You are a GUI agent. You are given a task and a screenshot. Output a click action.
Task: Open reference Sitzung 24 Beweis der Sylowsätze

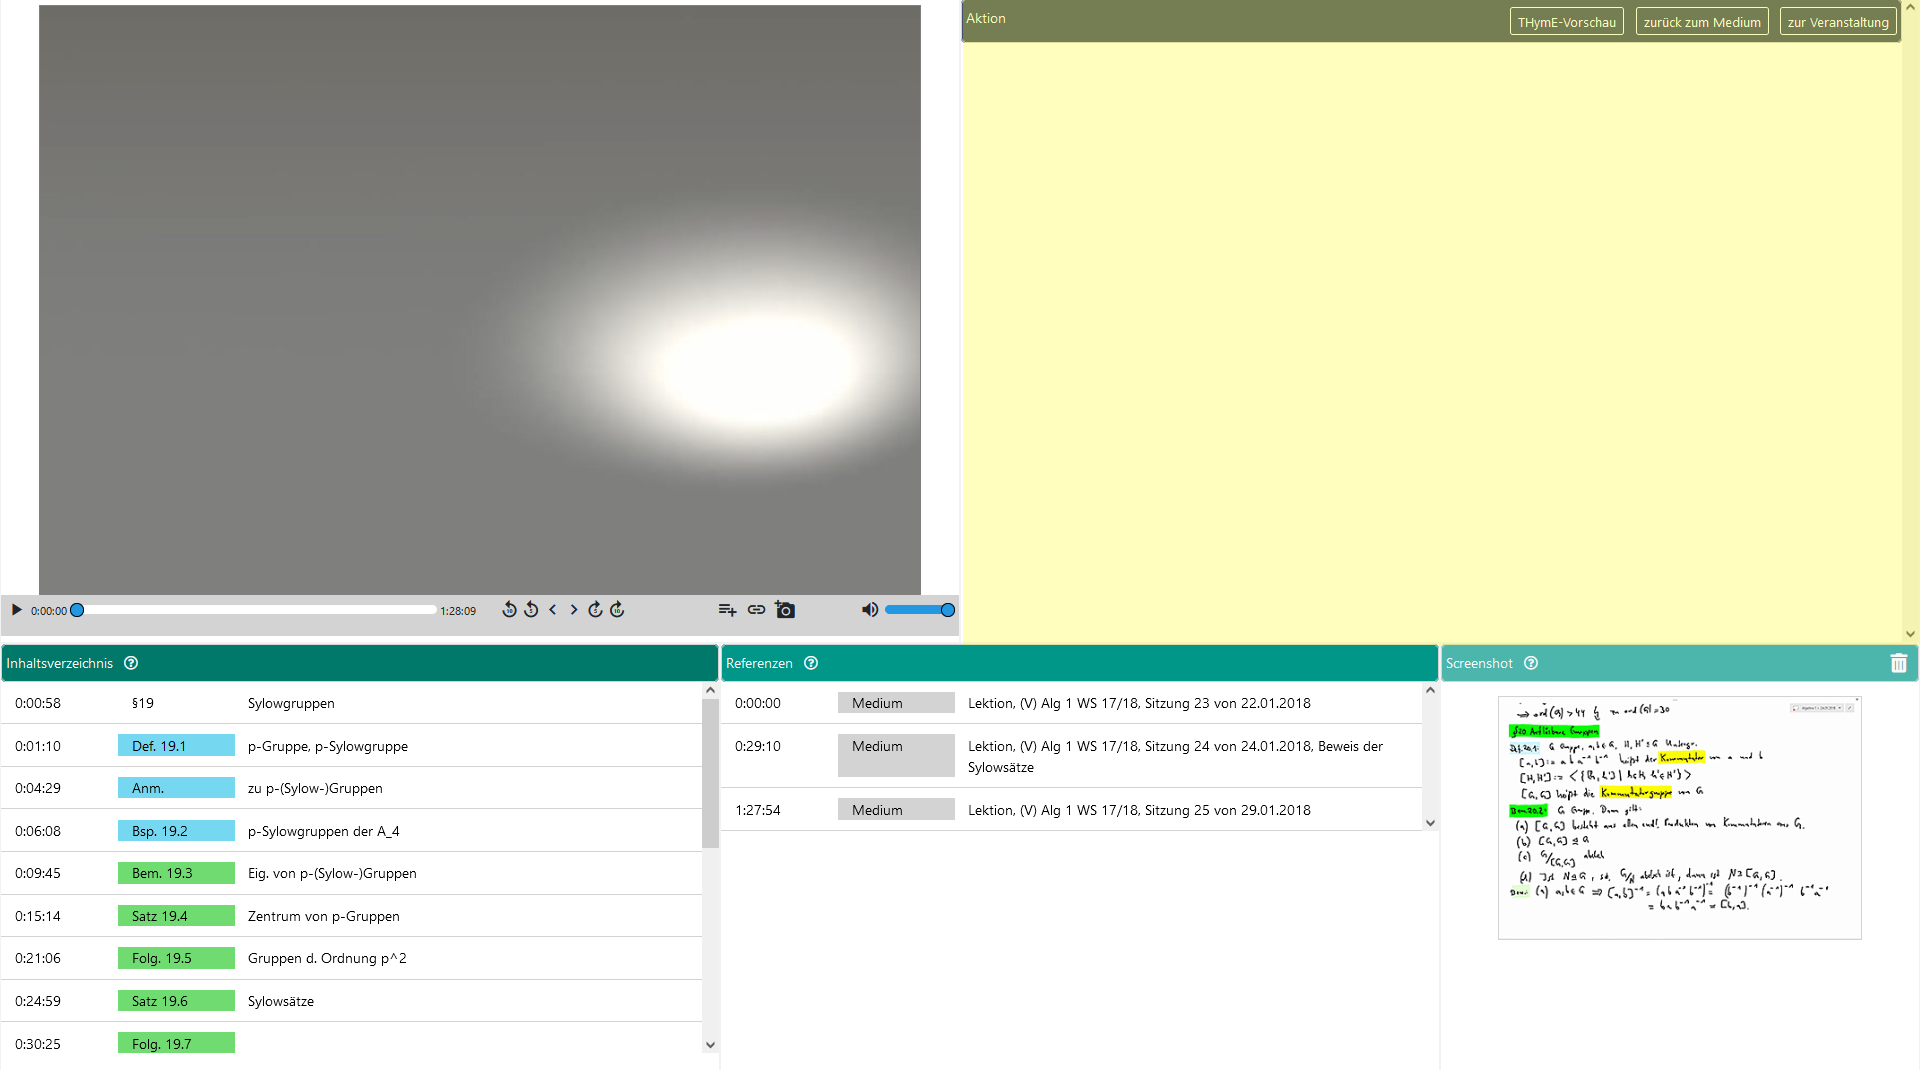tap(1072, 756)
